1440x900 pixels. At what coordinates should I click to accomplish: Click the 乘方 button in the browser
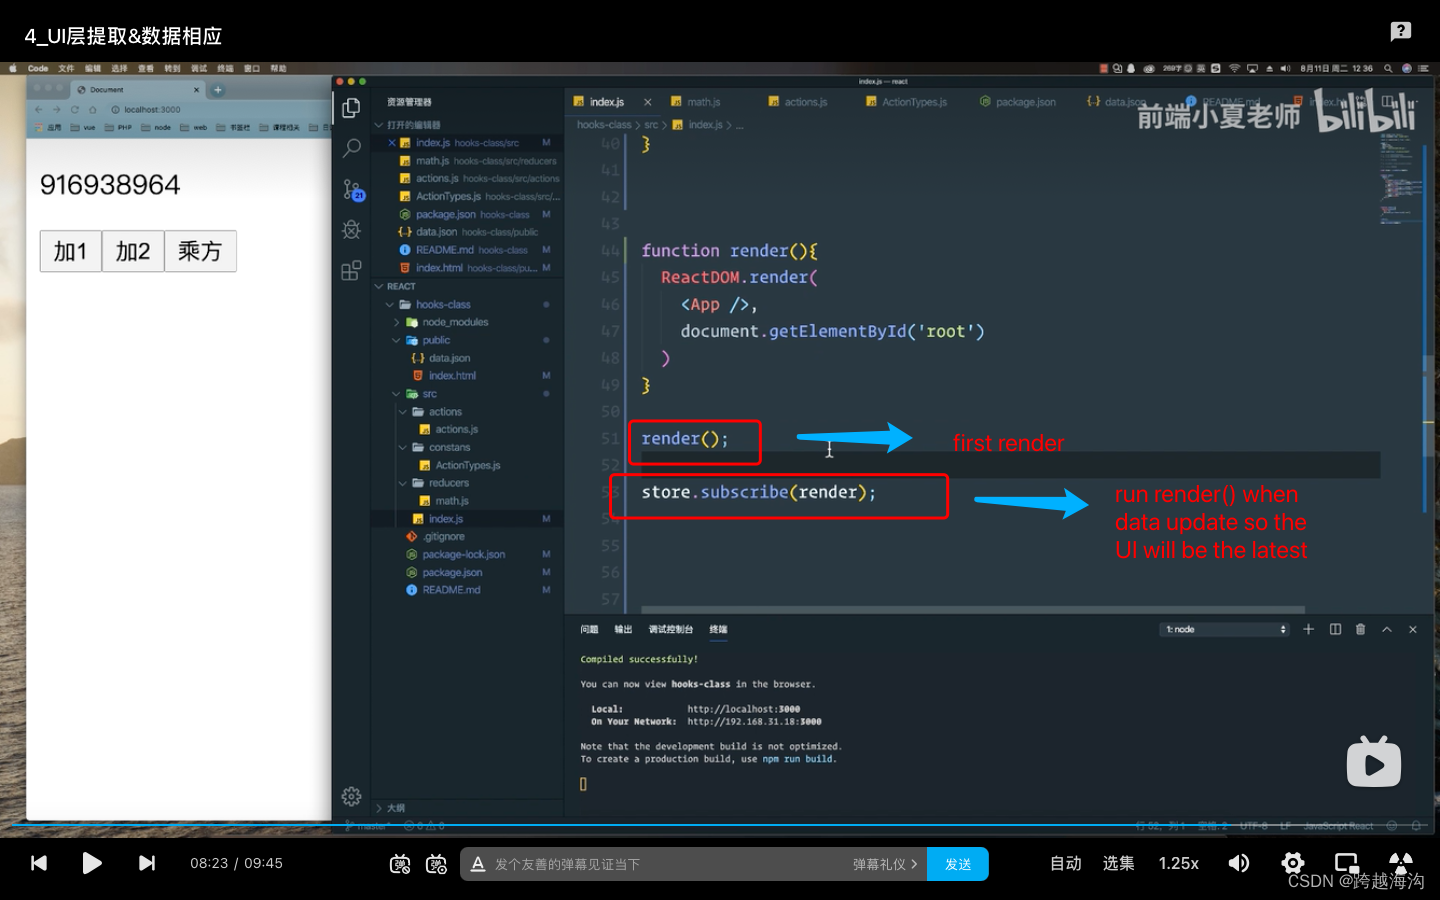coord(200,251)
